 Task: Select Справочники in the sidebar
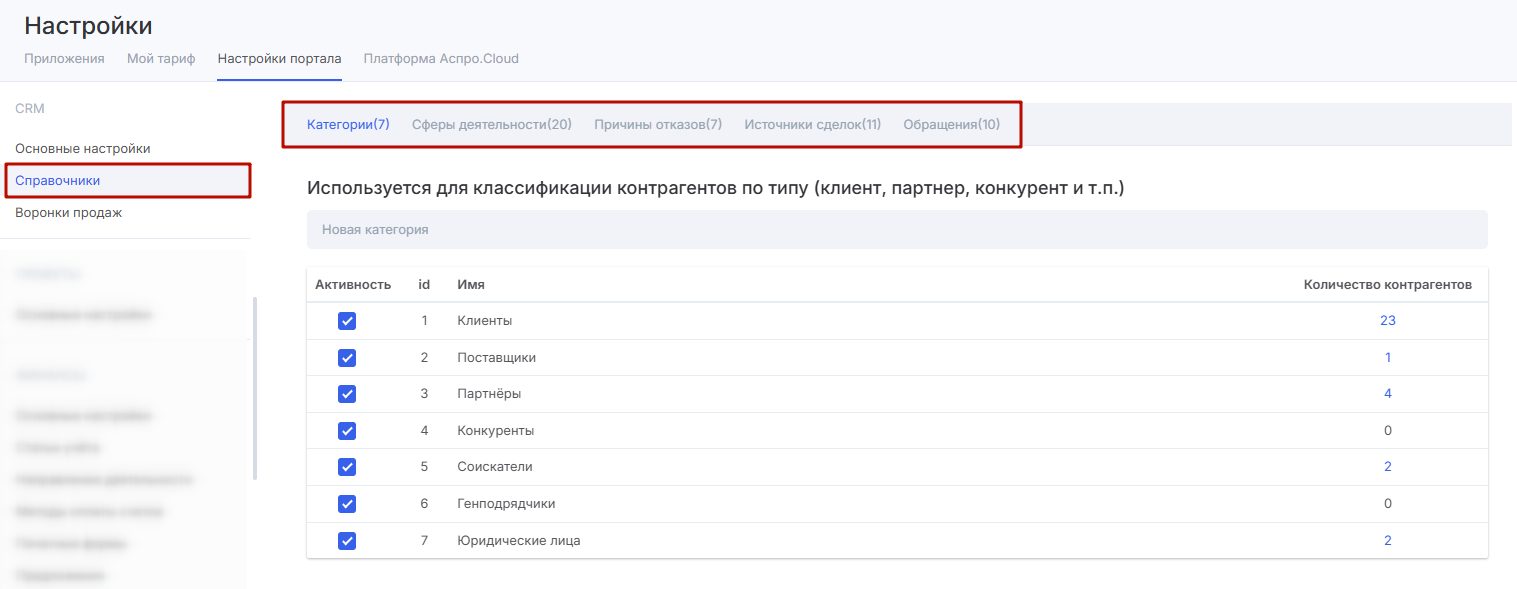[x=58, y=181]
